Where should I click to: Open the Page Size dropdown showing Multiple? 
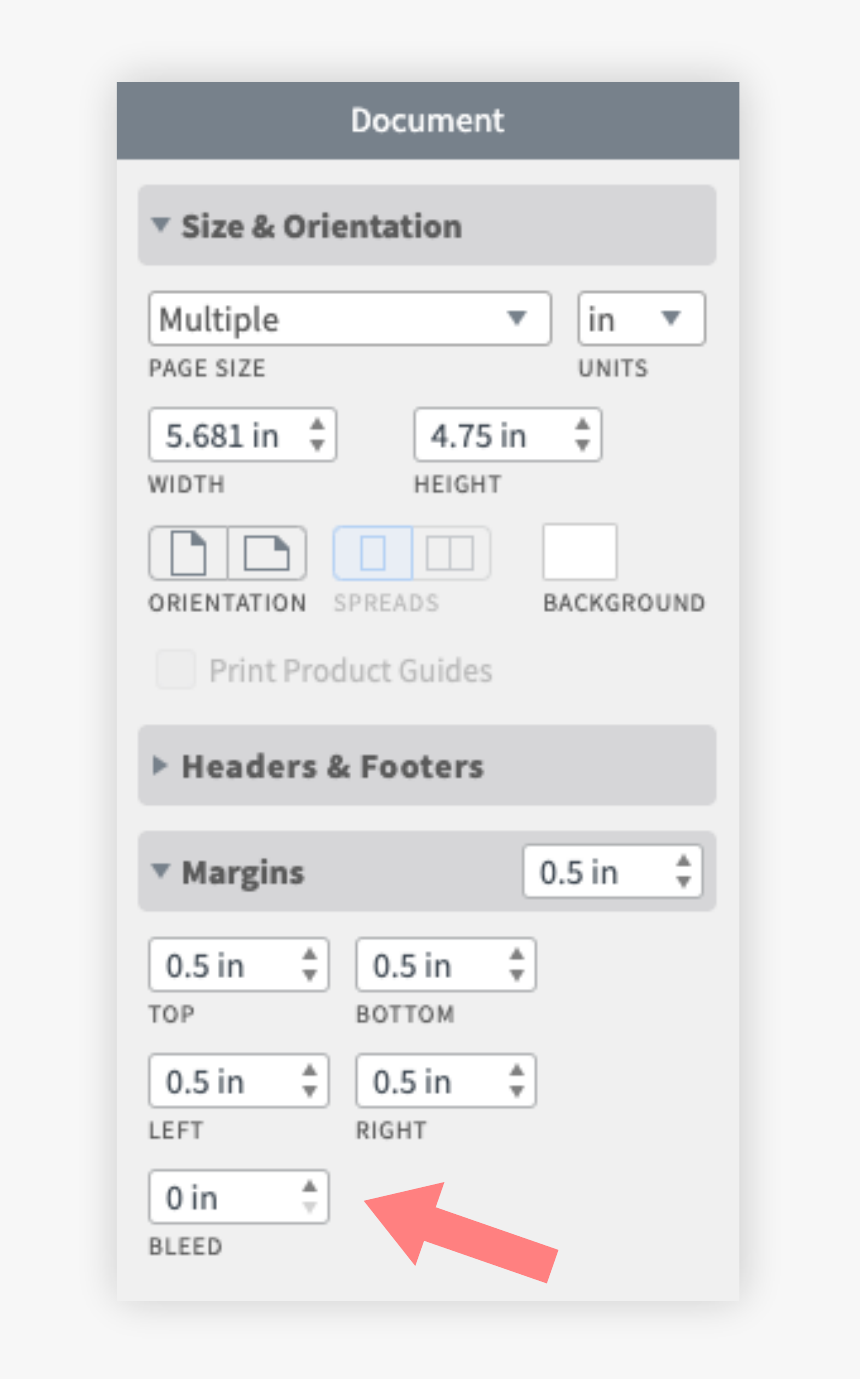[x=349, y=318]
